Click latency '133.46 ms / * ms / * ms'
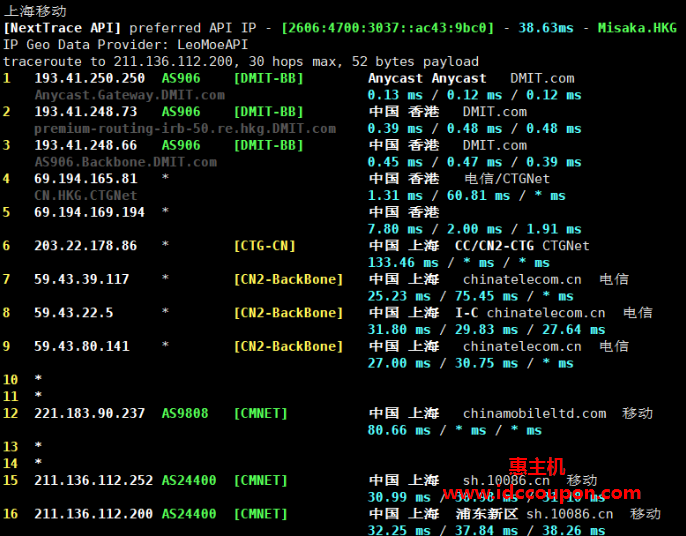 pos(458,263)
